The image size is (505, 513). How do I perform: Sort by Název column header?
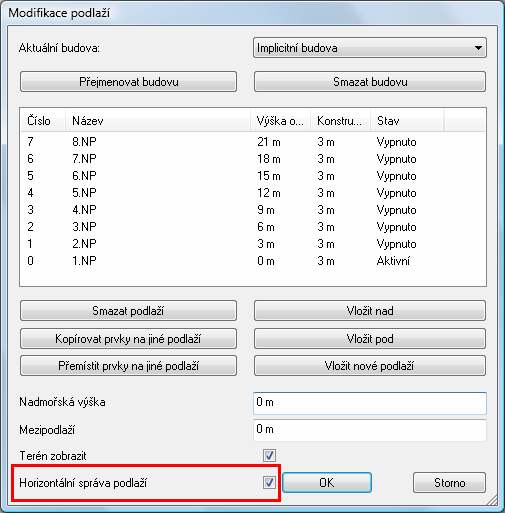(x=158, y=121)
